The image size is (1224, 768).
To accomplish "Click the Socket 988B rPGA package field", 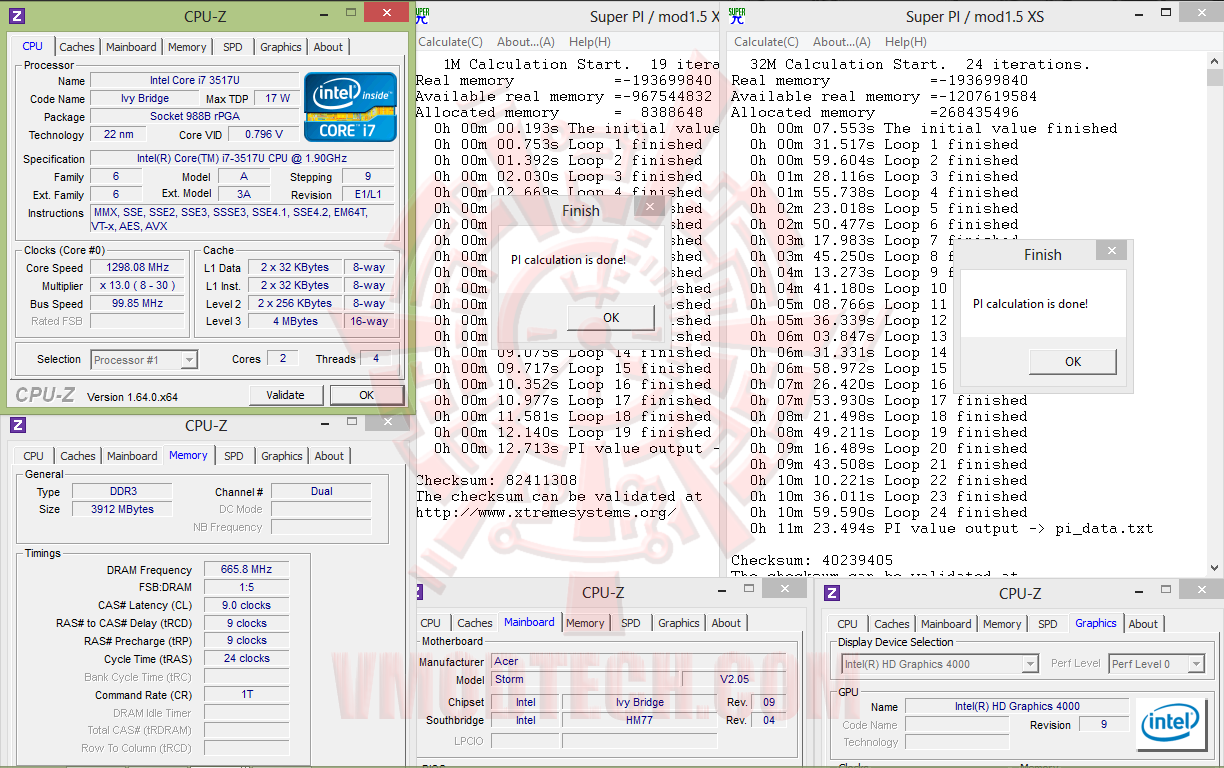I will point(194,116).
